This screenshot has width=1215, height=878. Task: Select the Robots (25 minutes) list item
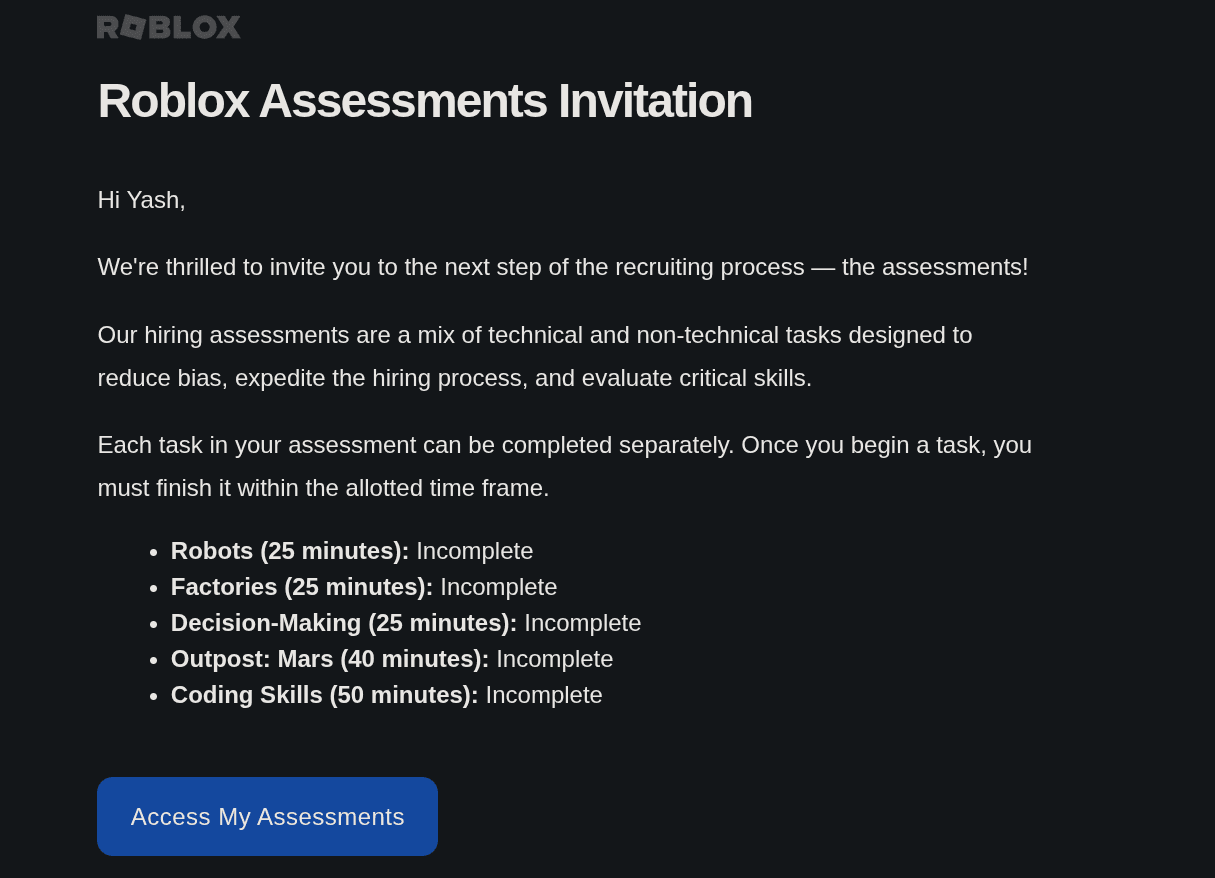coord(352,551)
